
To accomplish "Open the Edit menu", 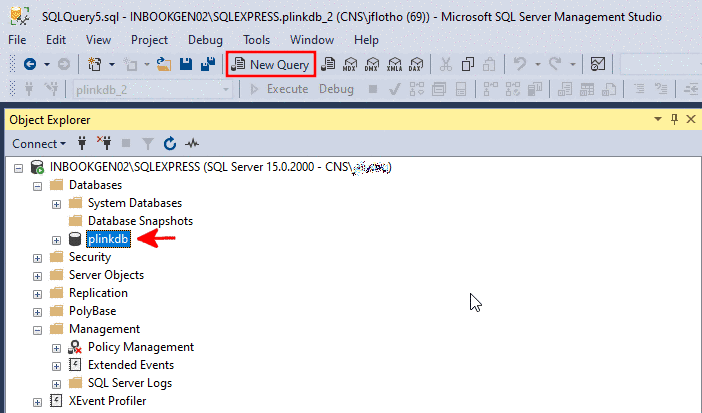I will pos(56,40).
